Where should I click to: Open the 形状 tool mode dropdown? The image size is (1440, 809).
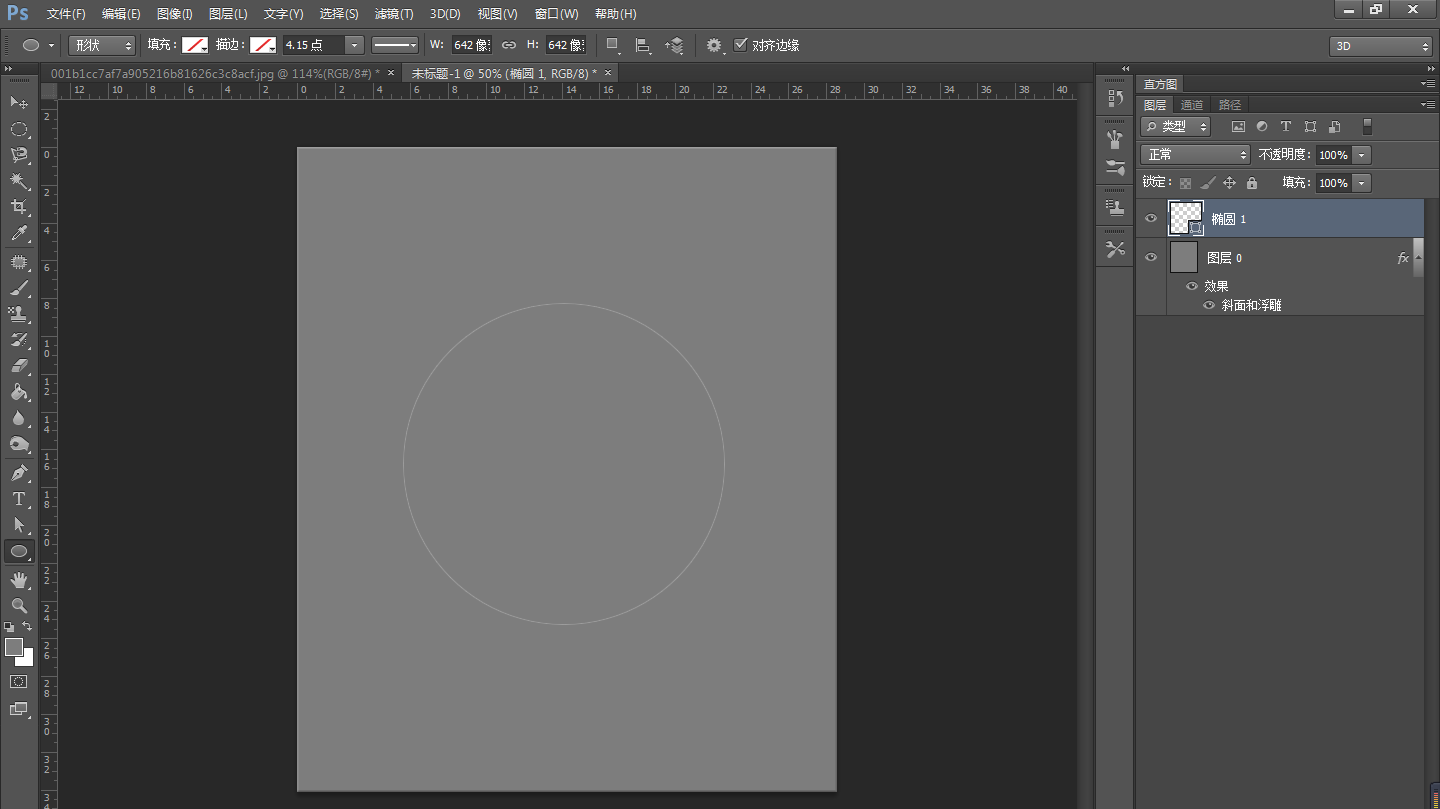tap(101, 45)
